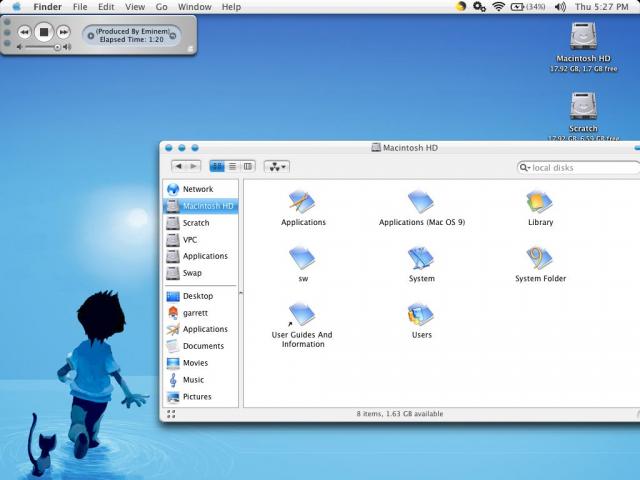Select the Swap volume in sidebar
Viewport: 640px width, 480px height.
200,273
